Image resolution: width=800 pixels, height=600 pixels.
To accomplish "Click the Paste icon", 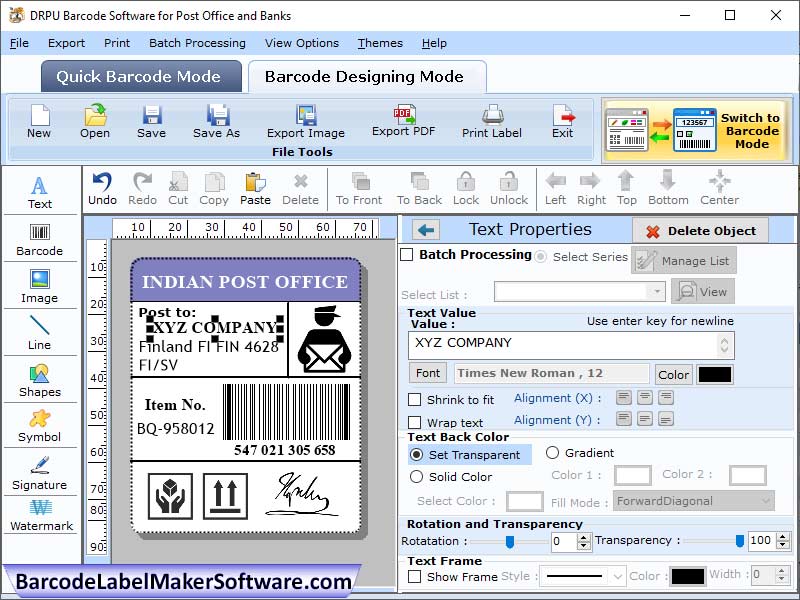I will [255, 189].
